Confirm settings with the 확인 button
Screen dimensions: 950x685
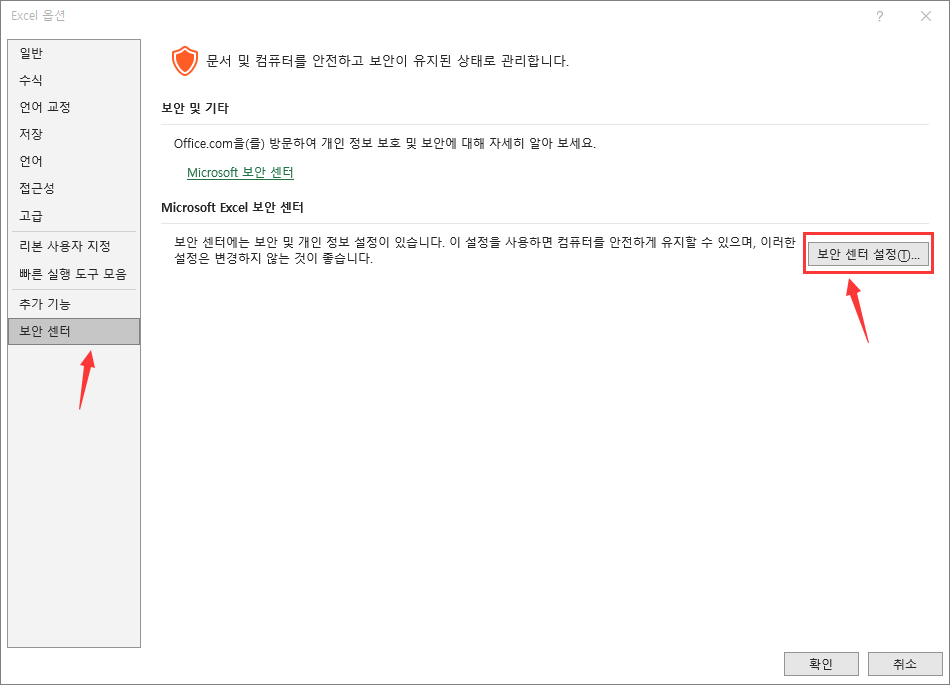pos(820,663)
